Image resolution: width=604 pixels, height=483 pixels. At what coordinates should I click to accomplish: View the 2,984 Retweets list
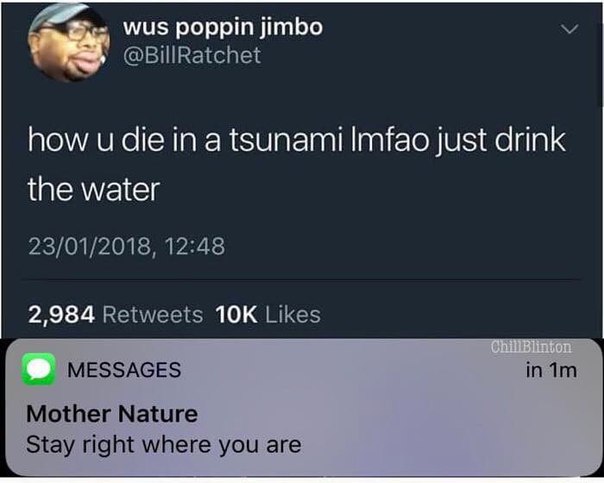coord(115,315)
